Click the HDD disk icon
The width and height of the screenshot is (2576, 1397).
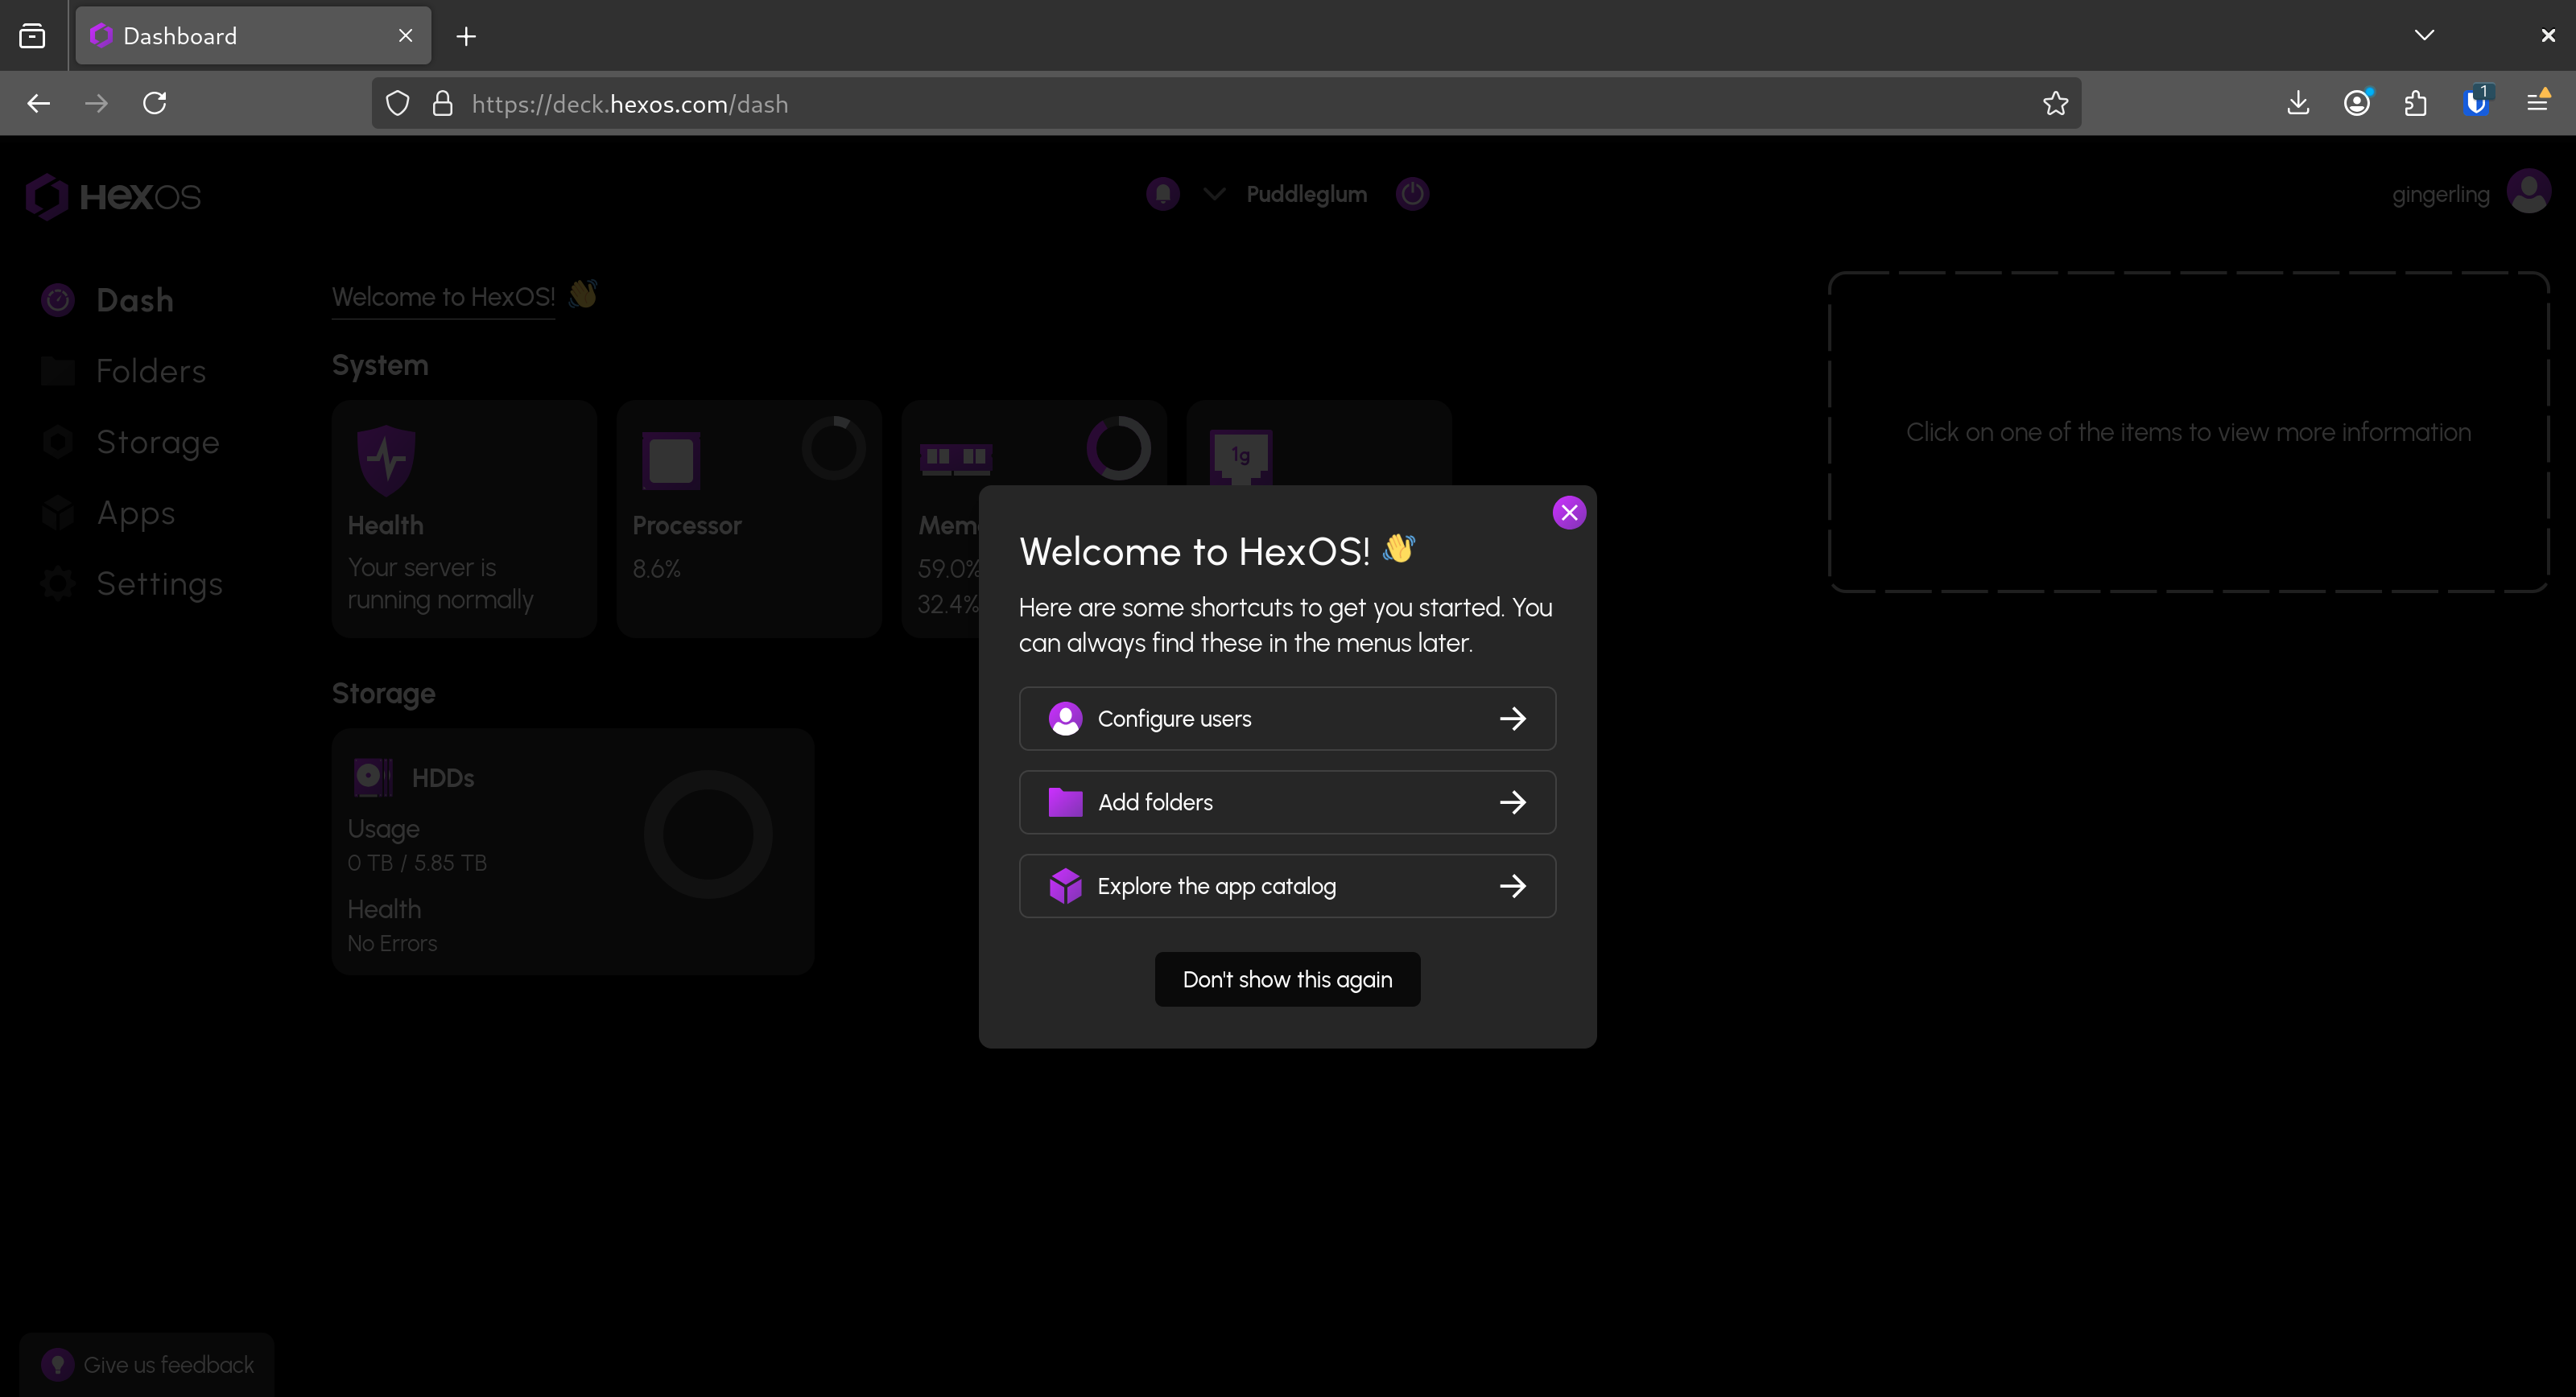click(x=374, y=777)
